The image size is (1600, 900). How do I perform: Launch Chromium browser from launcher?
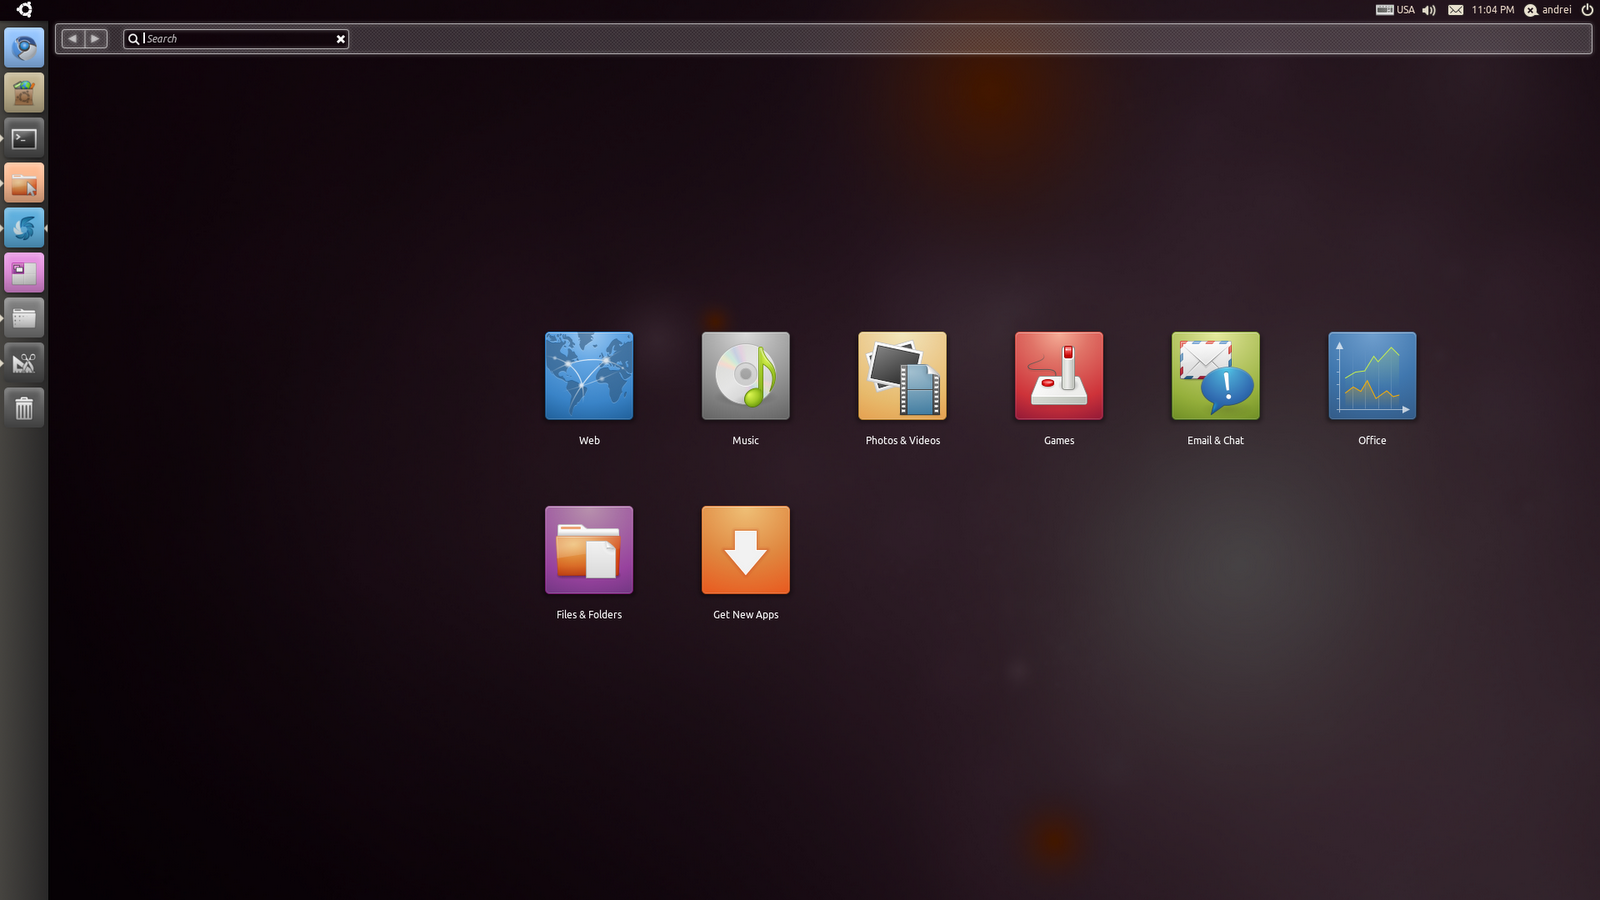tap(24, 48)
